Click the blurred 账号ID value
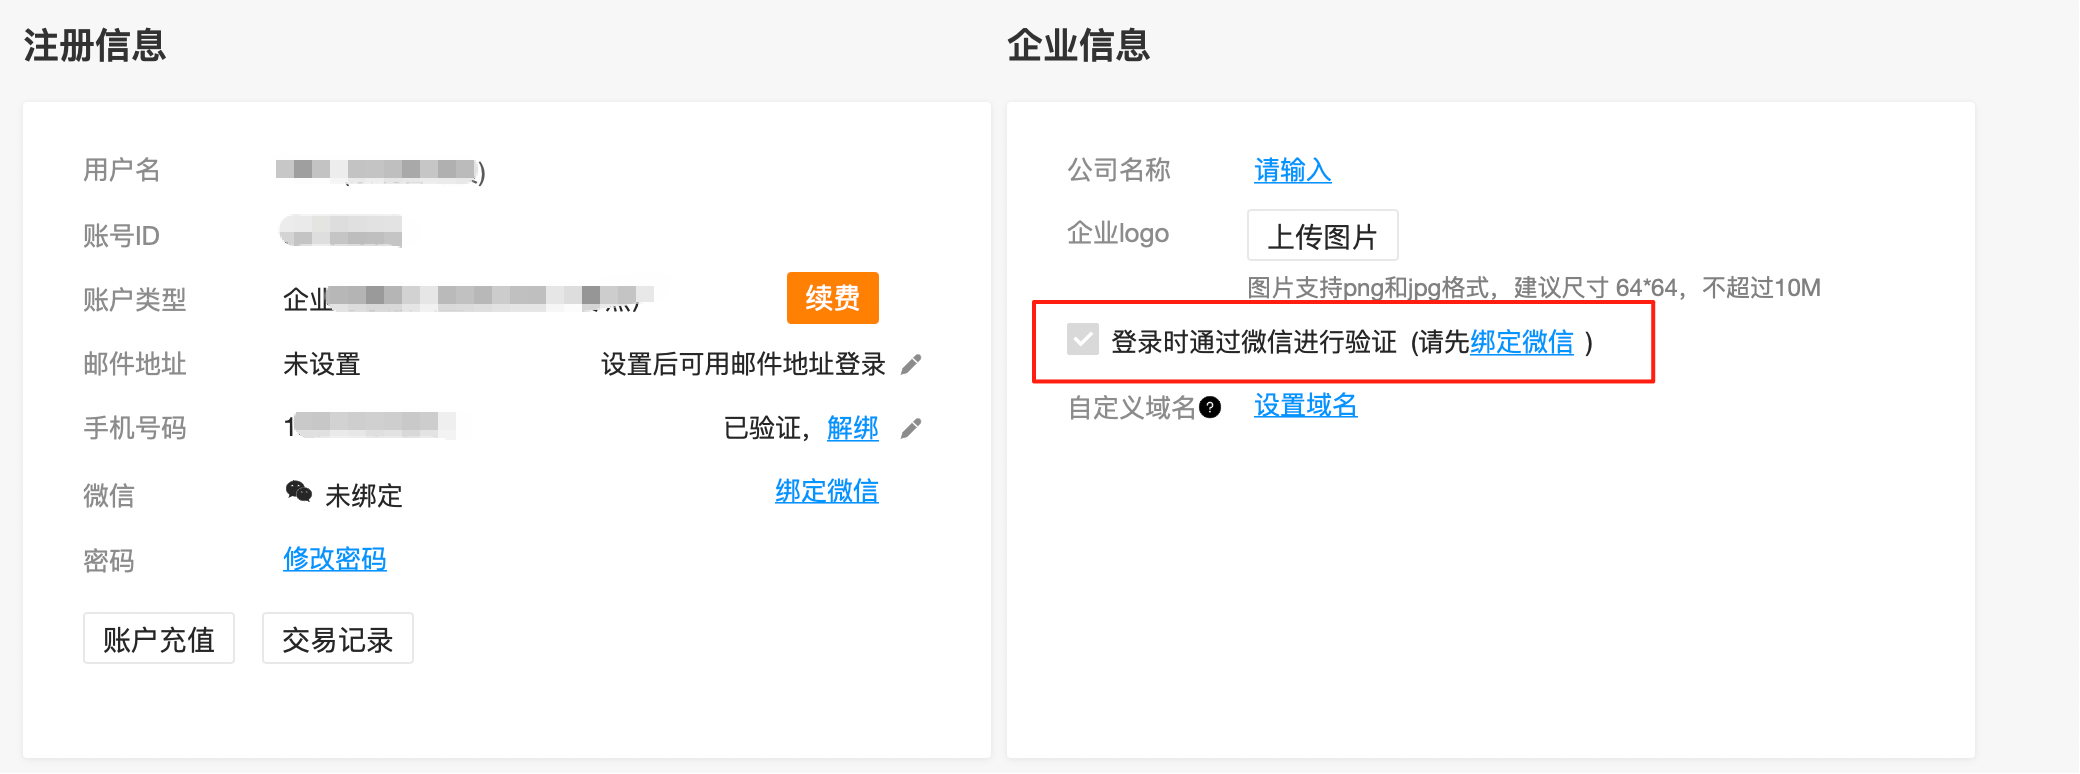 coord(341,231)
